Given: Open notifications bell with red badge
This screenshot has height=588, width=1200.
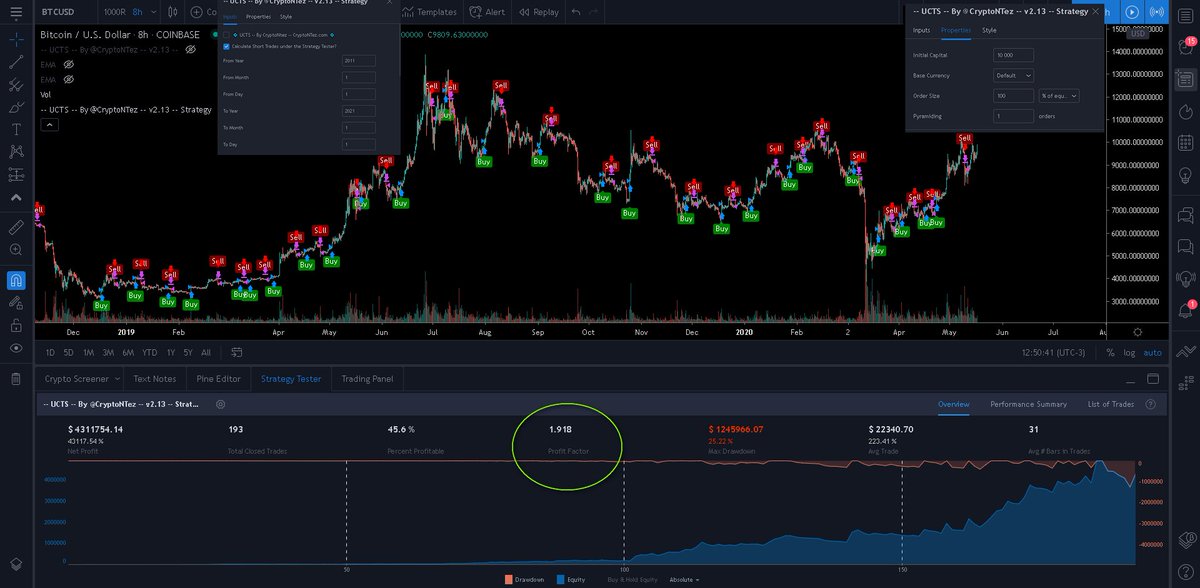Looking at the screenshot, I should (x=1186, y=312).
